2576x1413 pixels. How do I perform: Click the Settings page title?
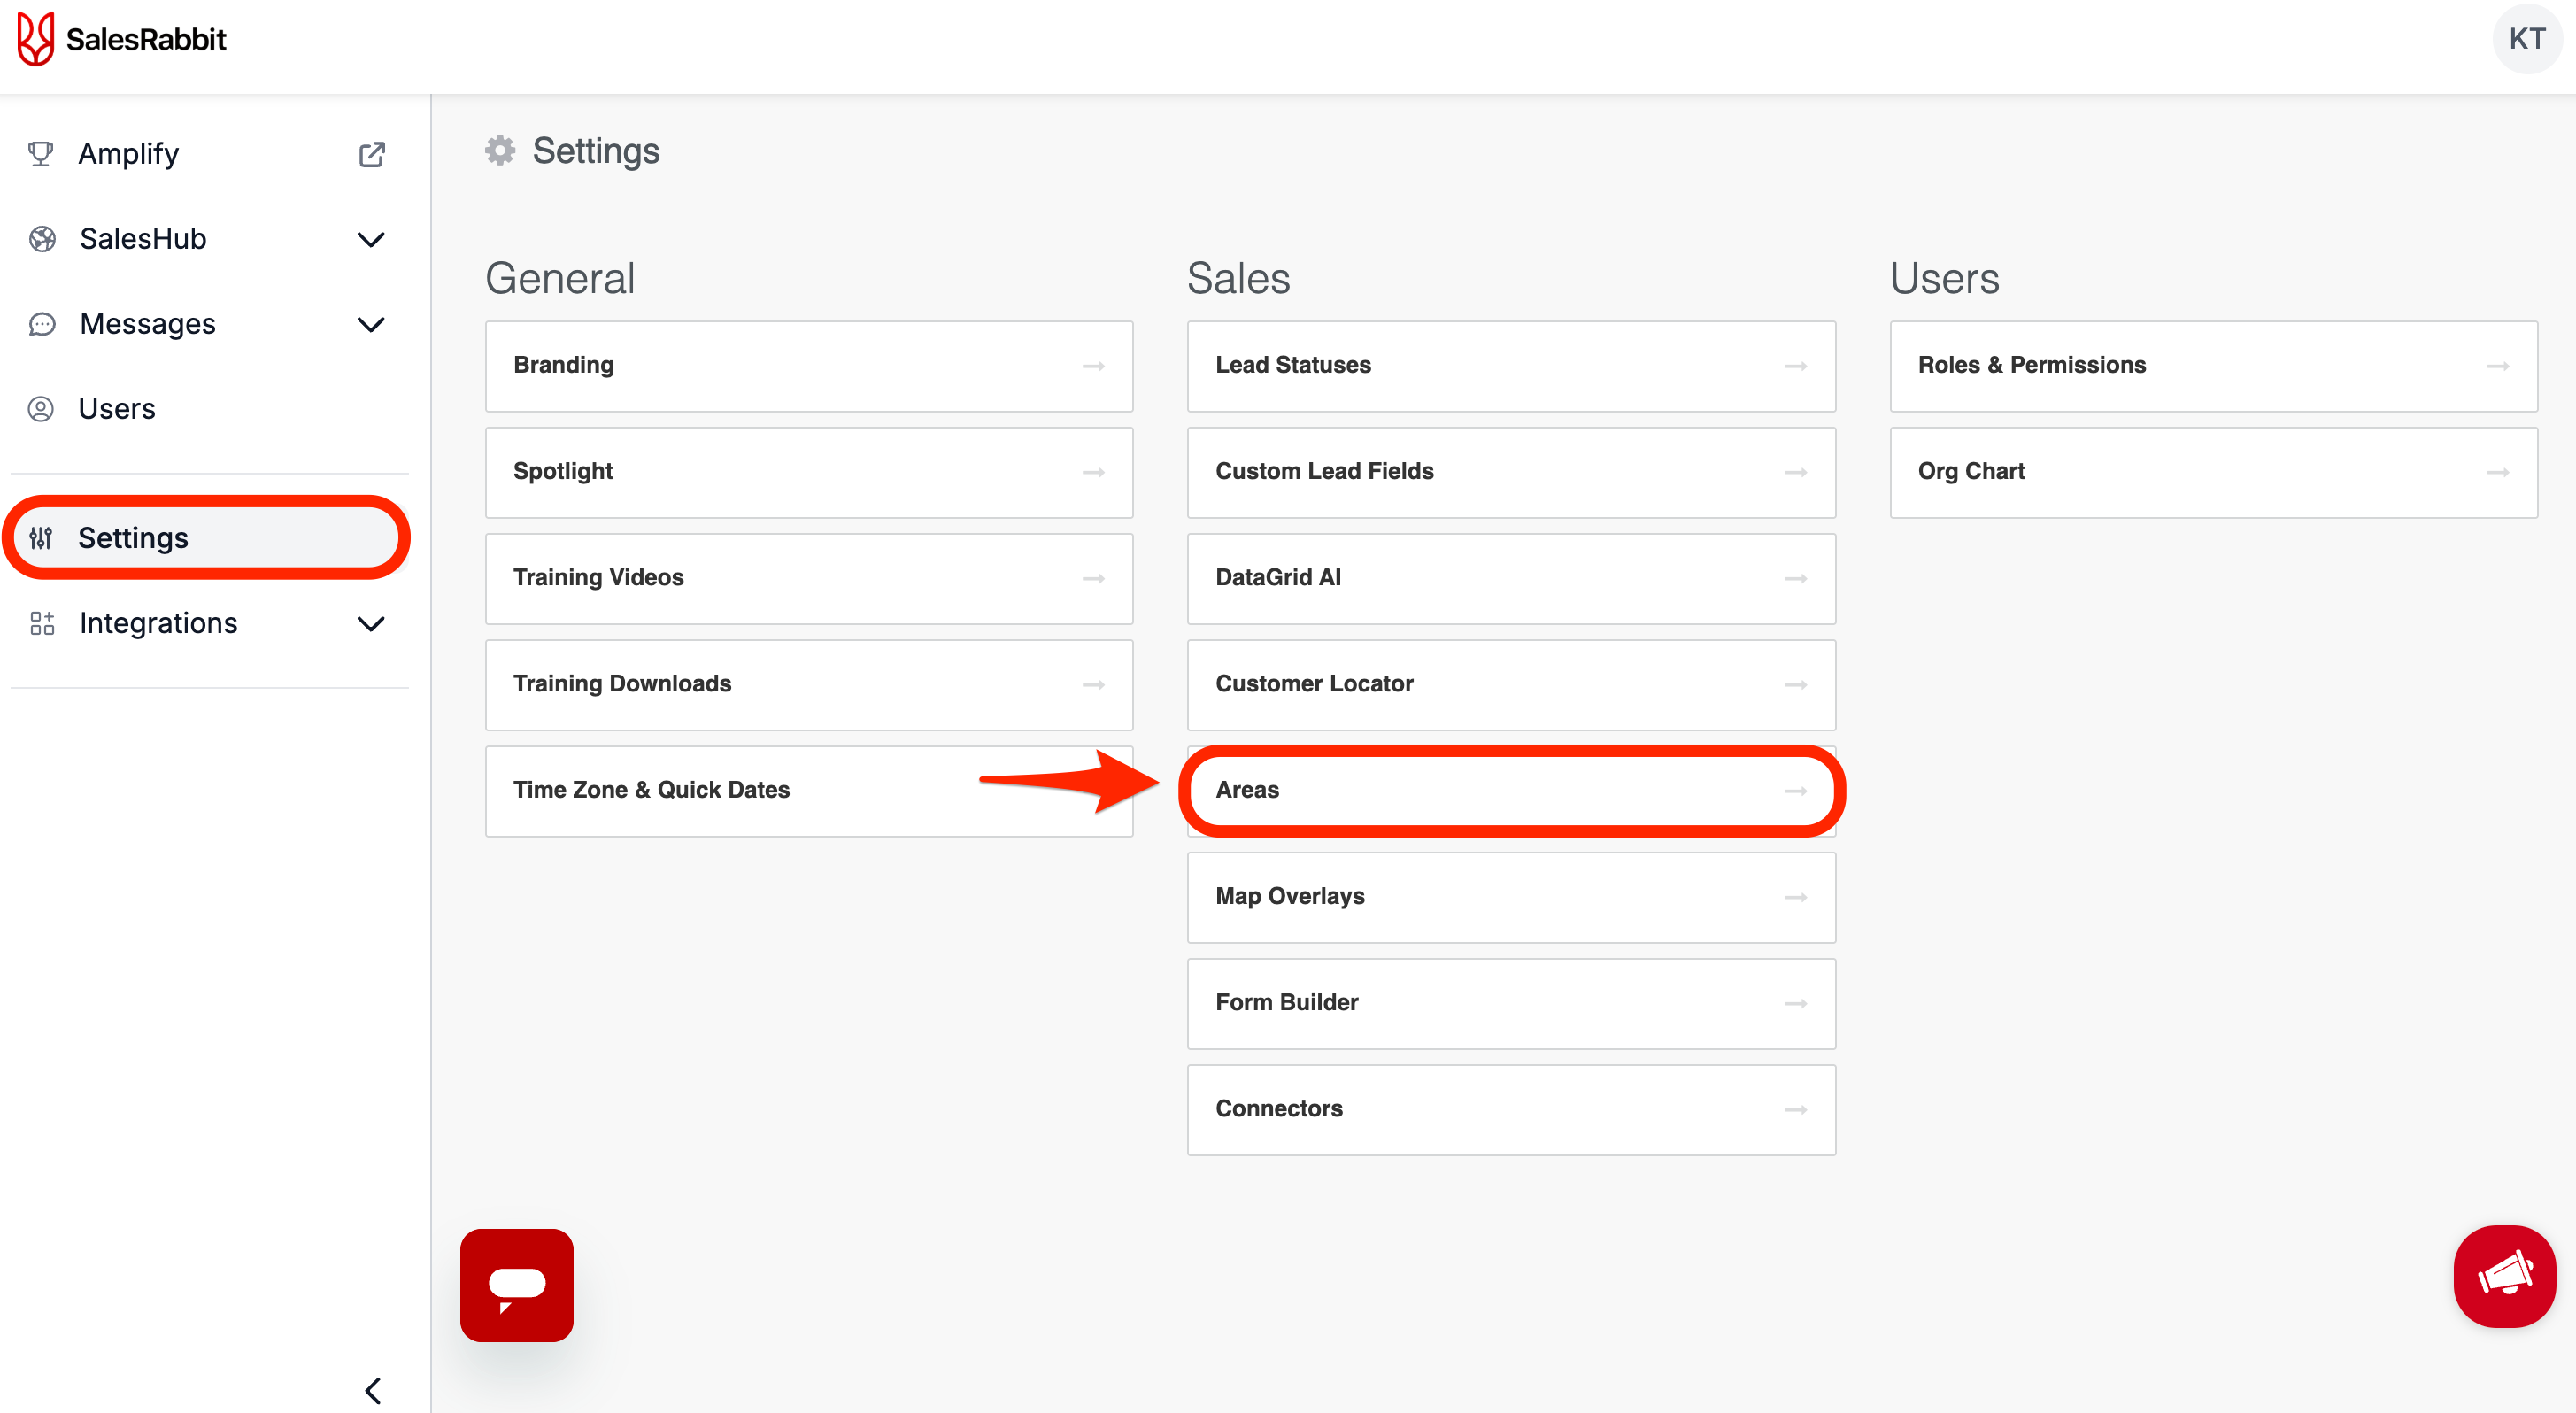coord(596,151)
